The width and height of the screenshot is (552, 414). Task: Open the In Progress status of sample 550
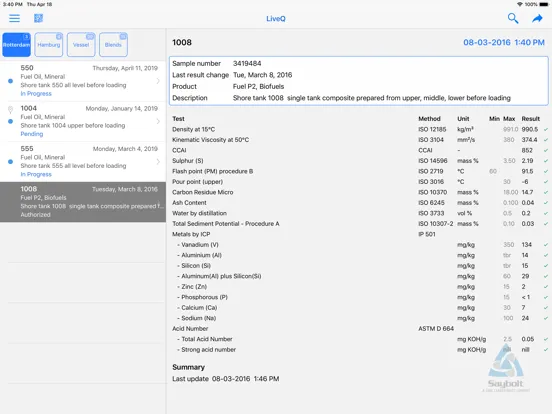coord(36,94)
